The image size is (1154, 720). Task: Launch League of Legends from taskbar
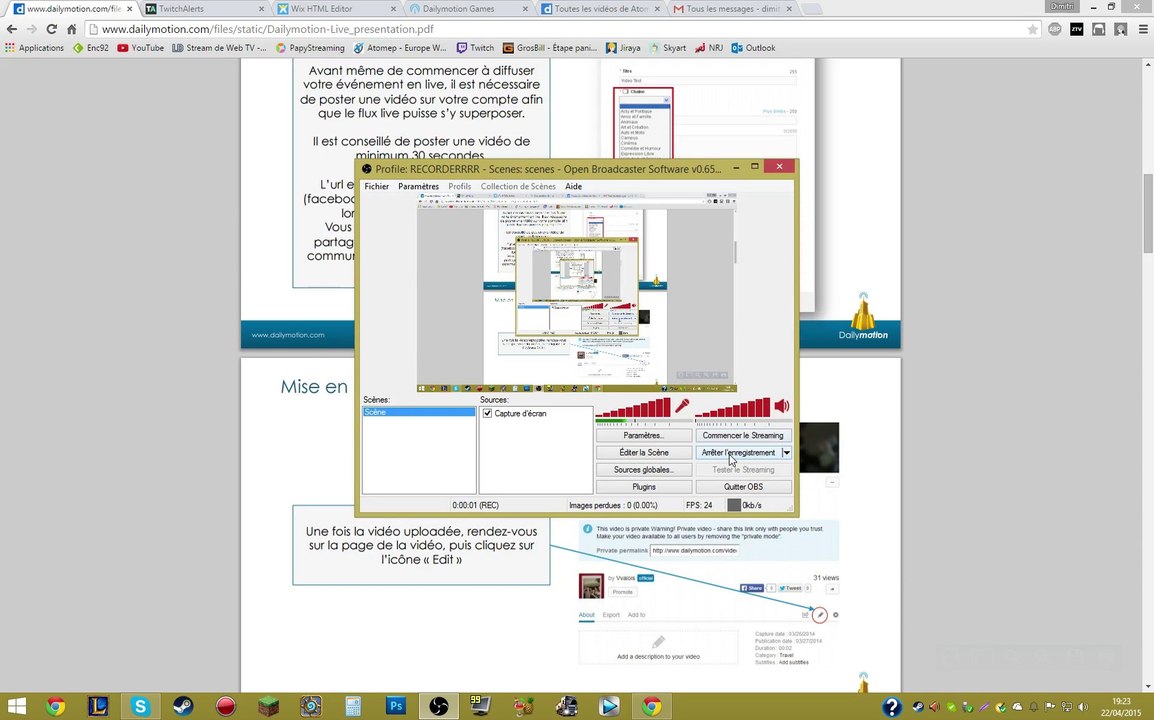coord(98,707)
